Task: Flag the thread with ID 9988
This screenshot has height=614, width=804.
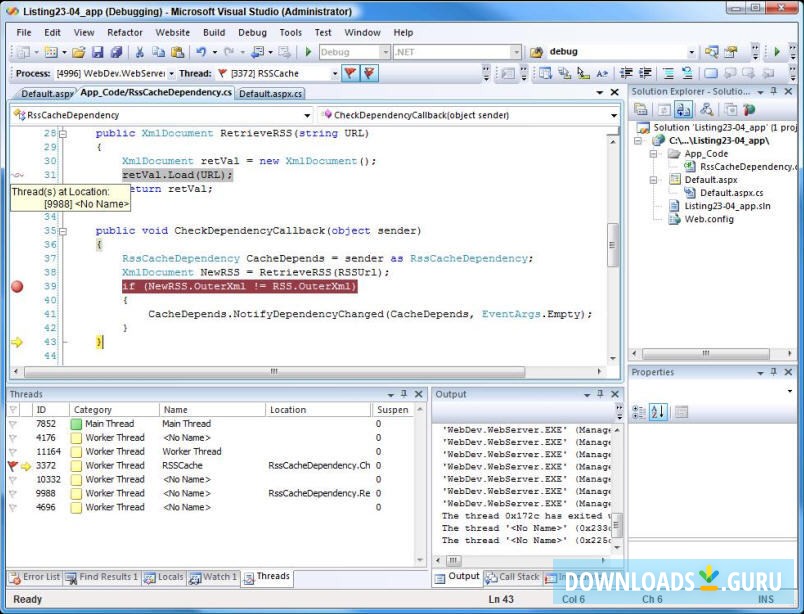Action: pos(13,493)
